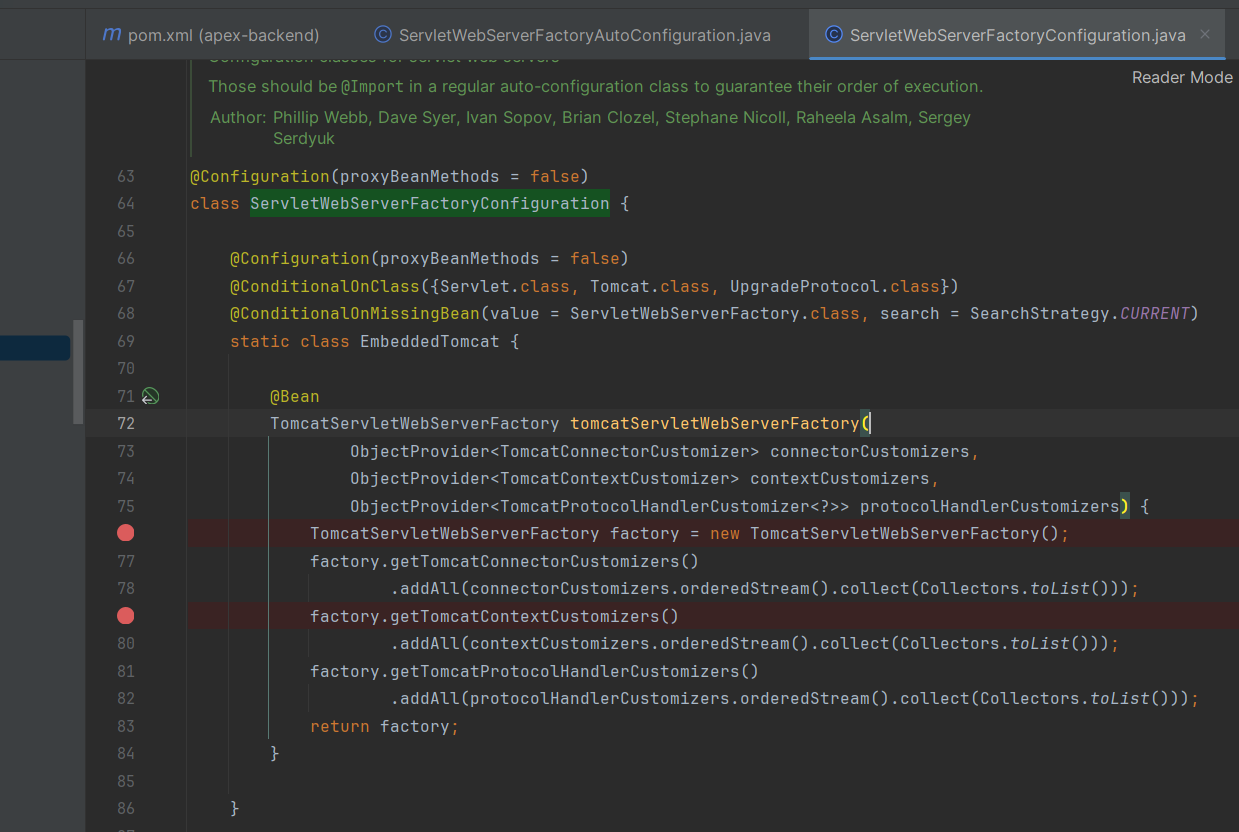This screenshot has height=832, width=1239.
Task: Click the tomcatServletWebServerFactory method name
Action: pos(714,423)
